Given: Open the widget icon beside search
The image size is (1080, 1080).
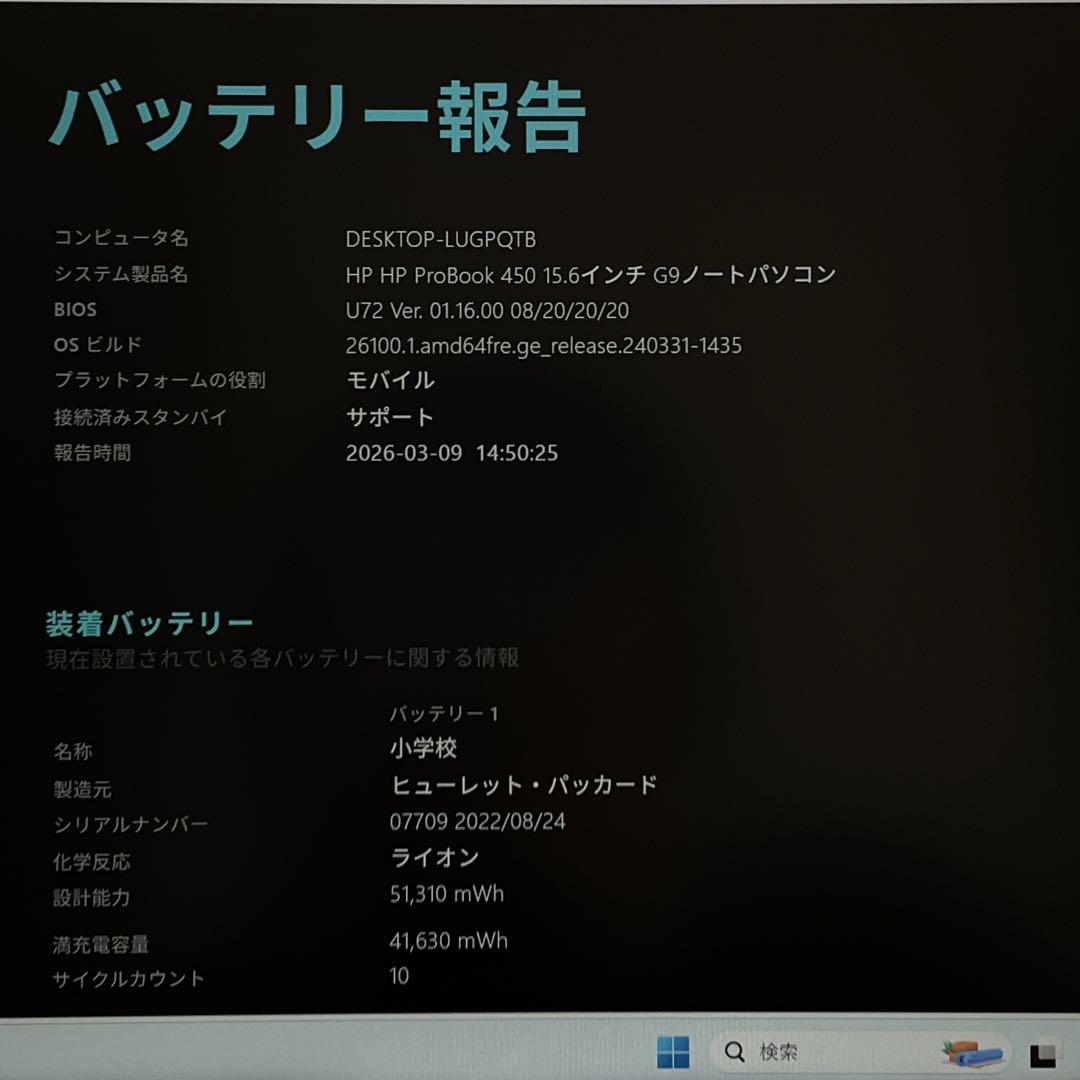Looking at the screenshot, I should pos(972,1052).
